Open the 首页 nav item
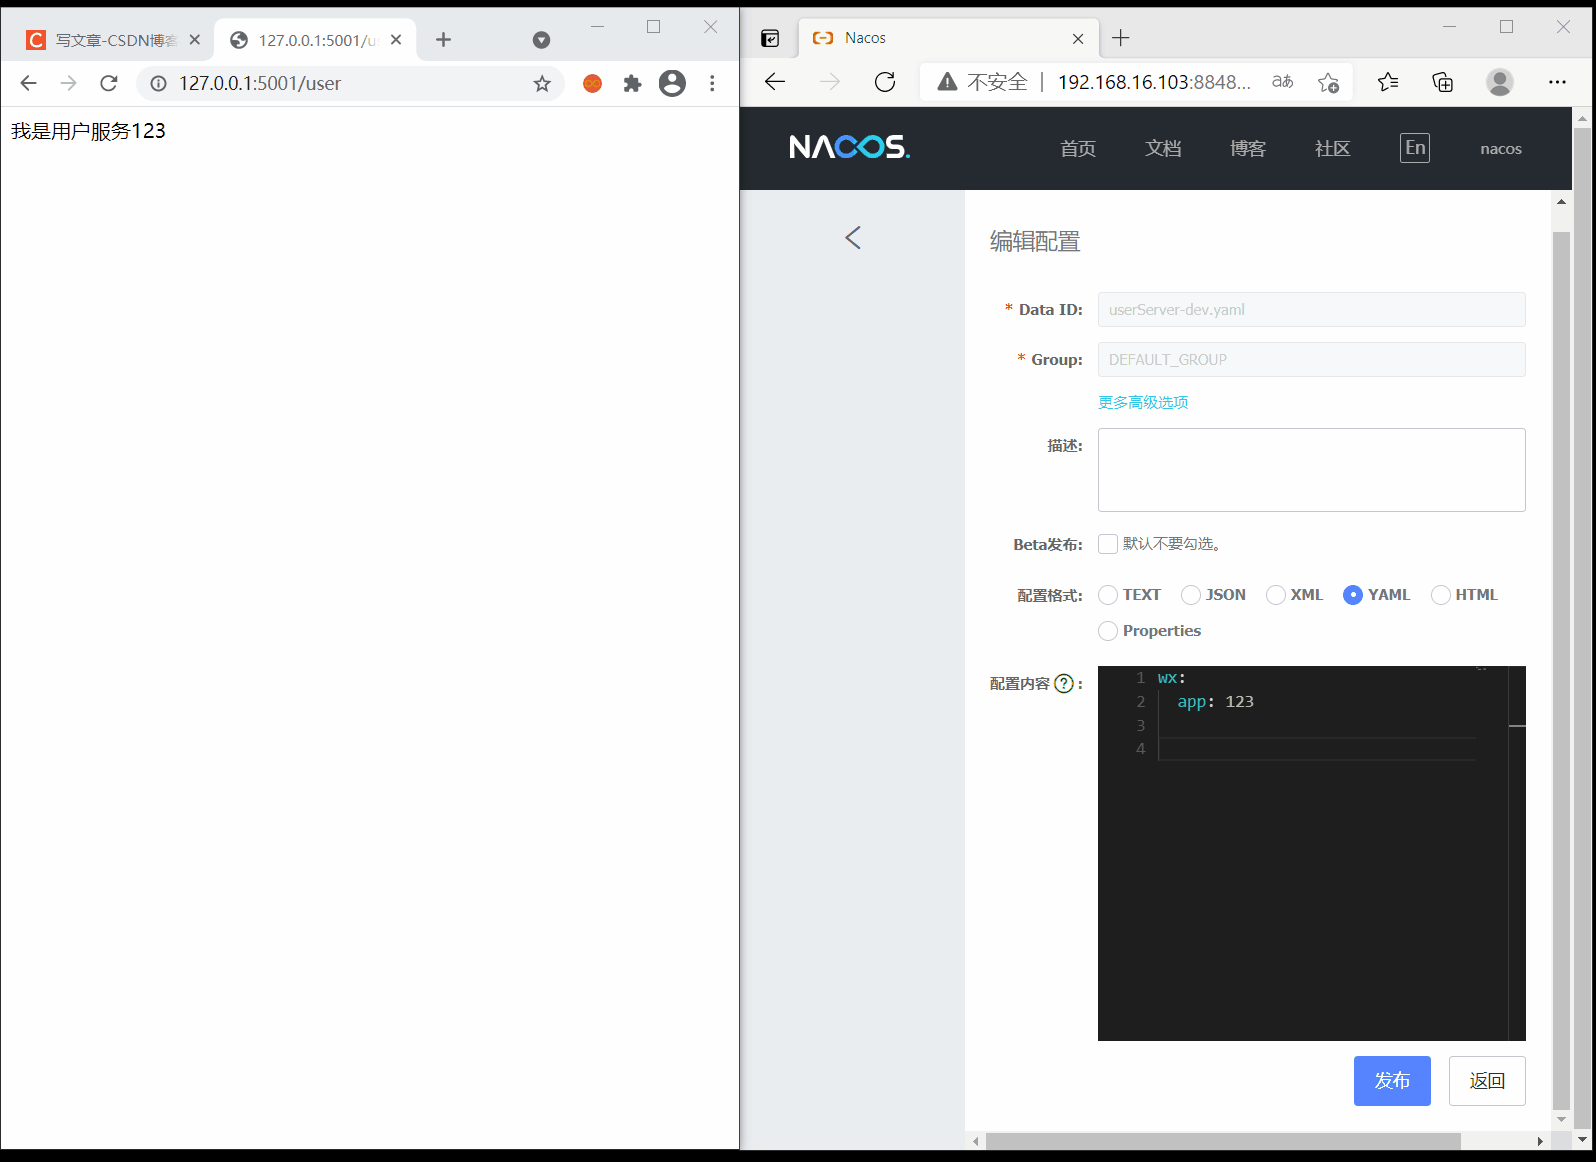This screenshot has width=1596, height=1162. tap(1078, 148)
